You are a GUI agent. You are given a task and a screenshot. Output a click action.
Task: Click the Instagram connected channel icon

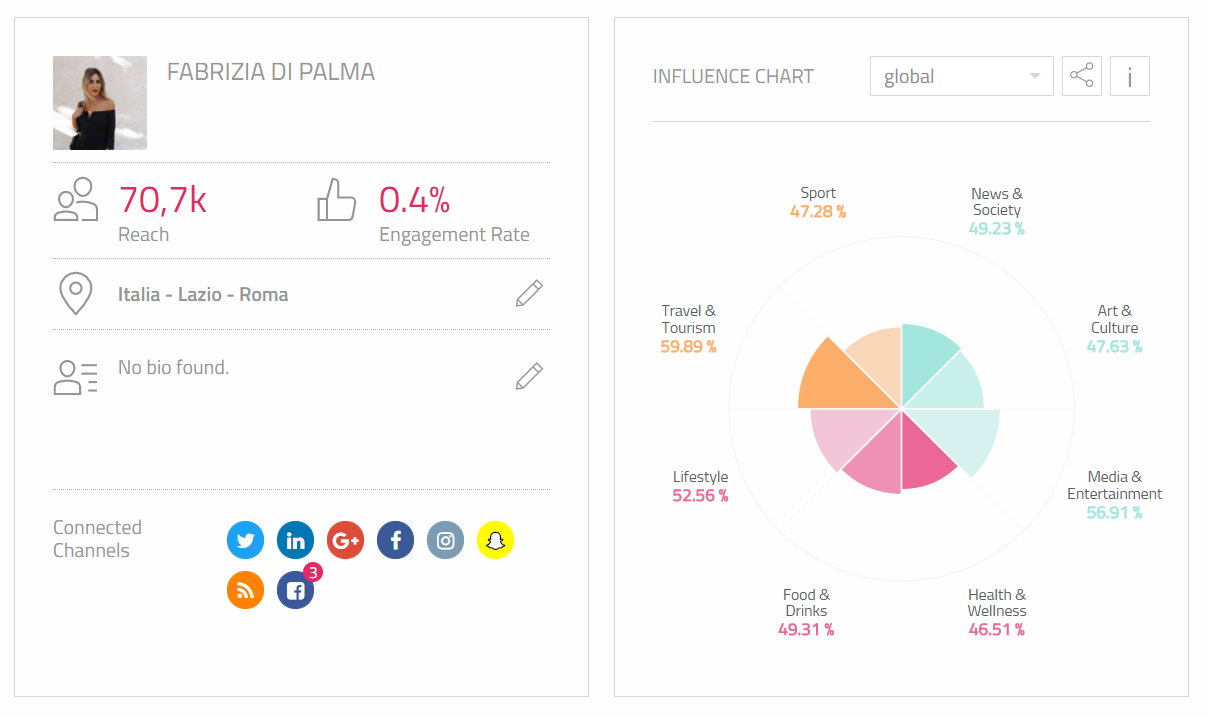[x=445, y=541]
